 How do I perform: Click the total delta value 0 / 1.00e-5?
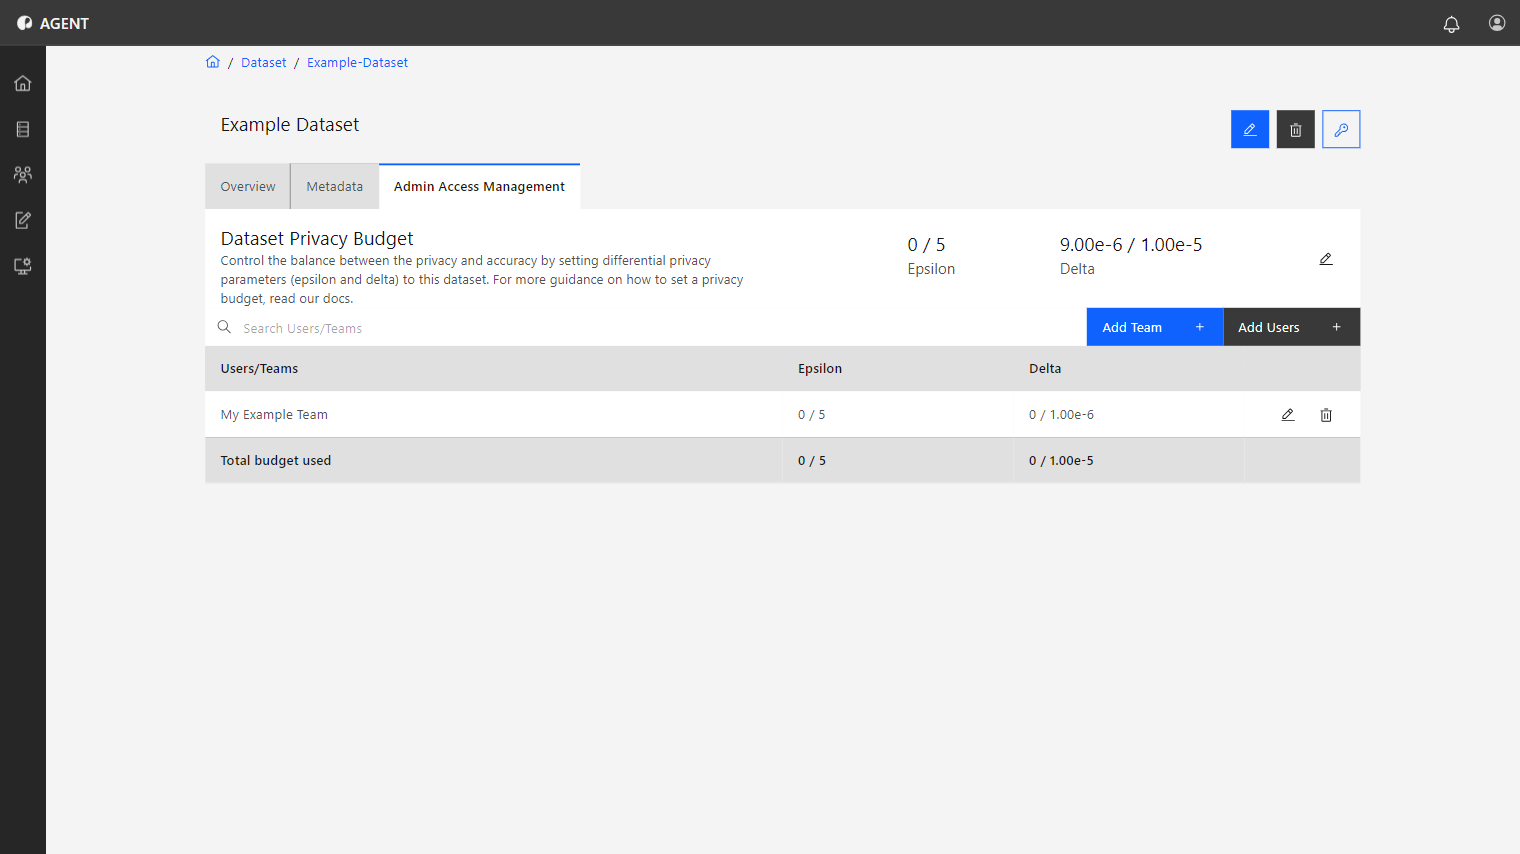click(1061, 461)
